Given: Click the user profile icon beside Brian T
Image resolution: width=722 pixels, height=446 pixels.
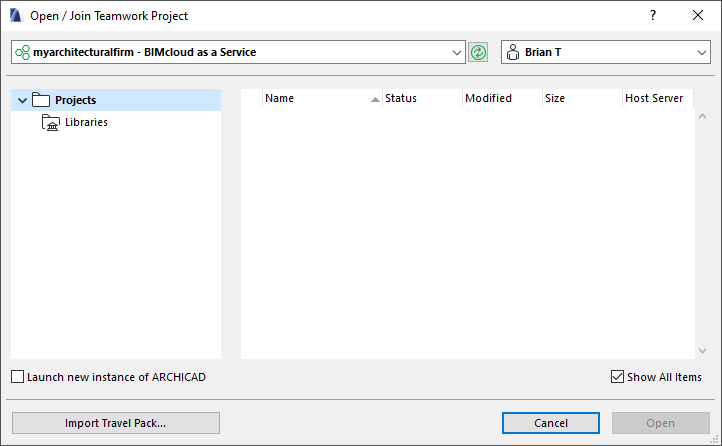Looking at the screenshot, I should tap(512, 52).
